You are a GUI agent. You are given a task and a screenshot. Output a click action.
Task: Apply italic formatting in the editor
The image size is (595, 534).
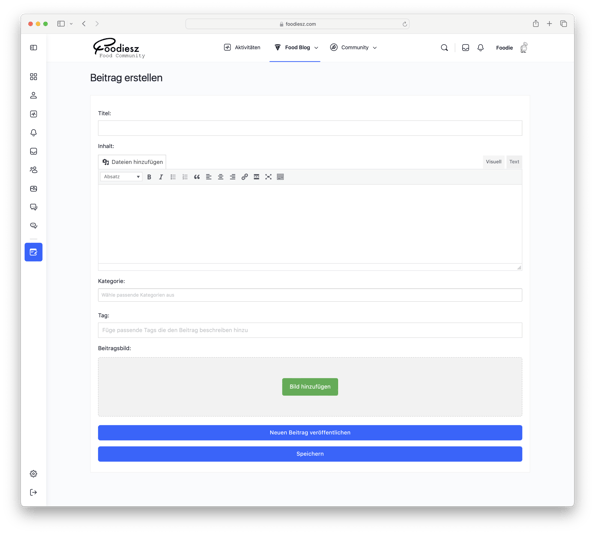point(161,177)
